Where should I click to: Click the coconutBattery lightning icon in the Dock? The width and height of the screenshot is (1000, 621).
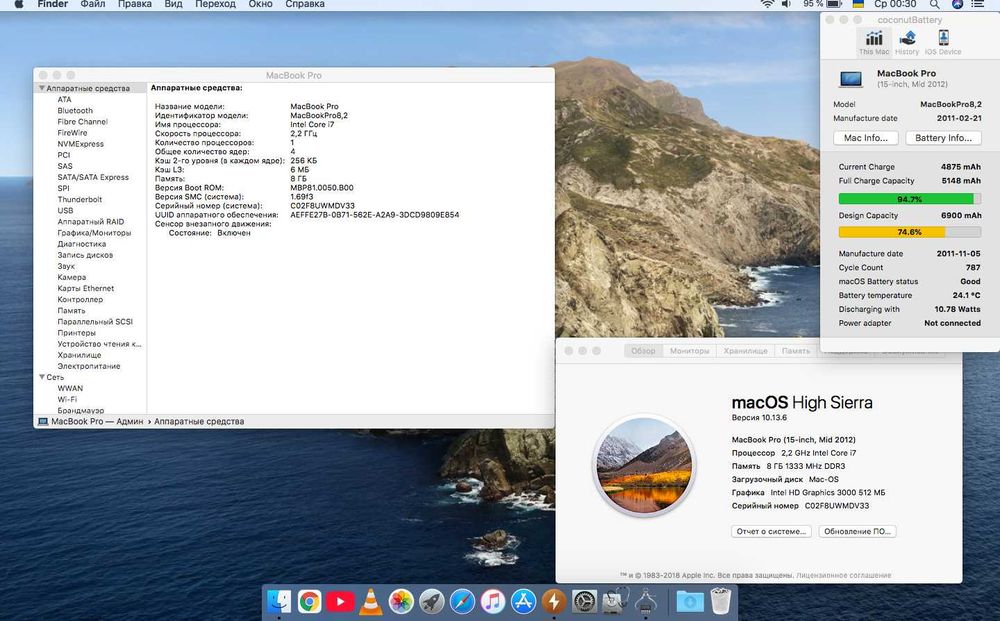point(554,601)
